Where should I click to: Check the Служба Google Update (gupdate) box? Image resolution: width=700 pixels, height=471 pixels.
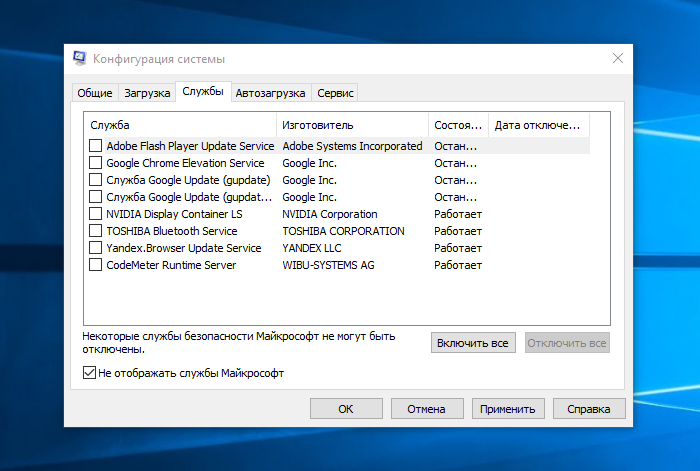click(x=95, y=179)
